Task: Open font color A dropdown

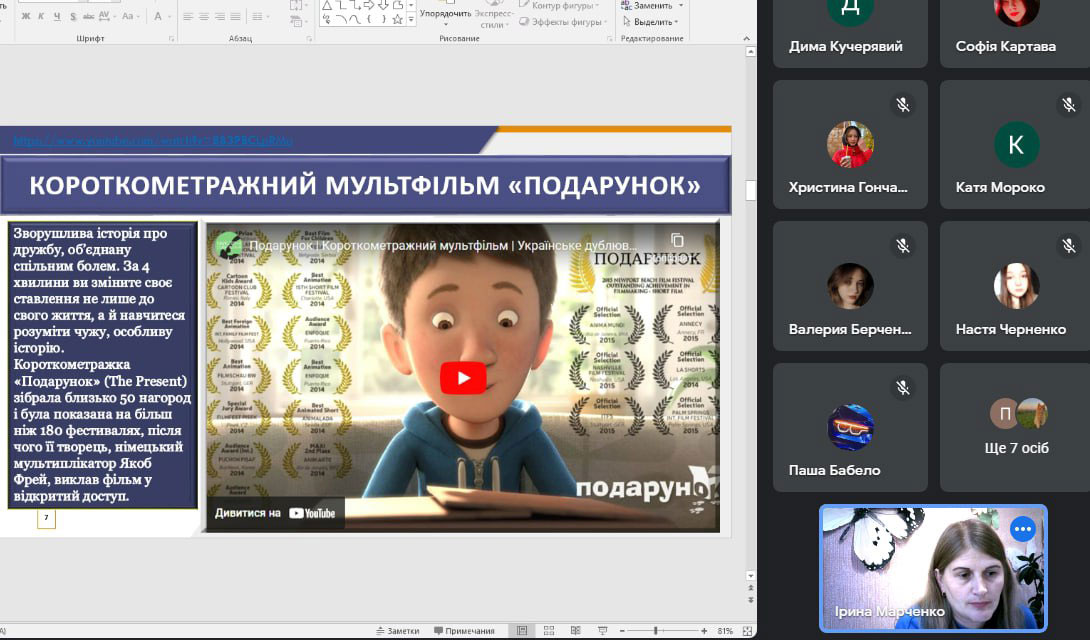Action: tap(161, 16)
